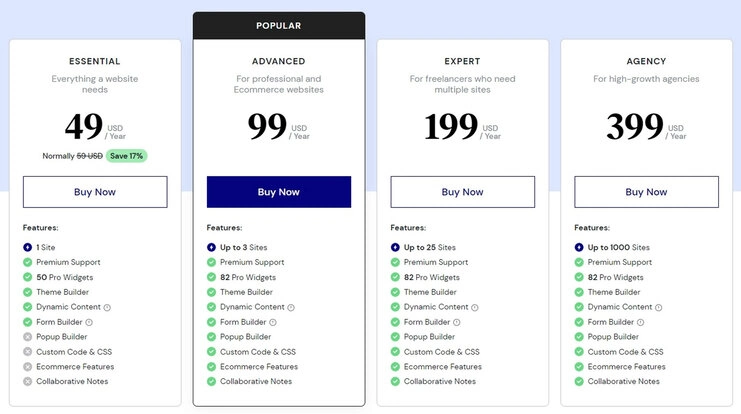Viewport: 741px width, 414px height.
Task: Open info tooltip for Advanced Form Builder
Action: [273, 322]
